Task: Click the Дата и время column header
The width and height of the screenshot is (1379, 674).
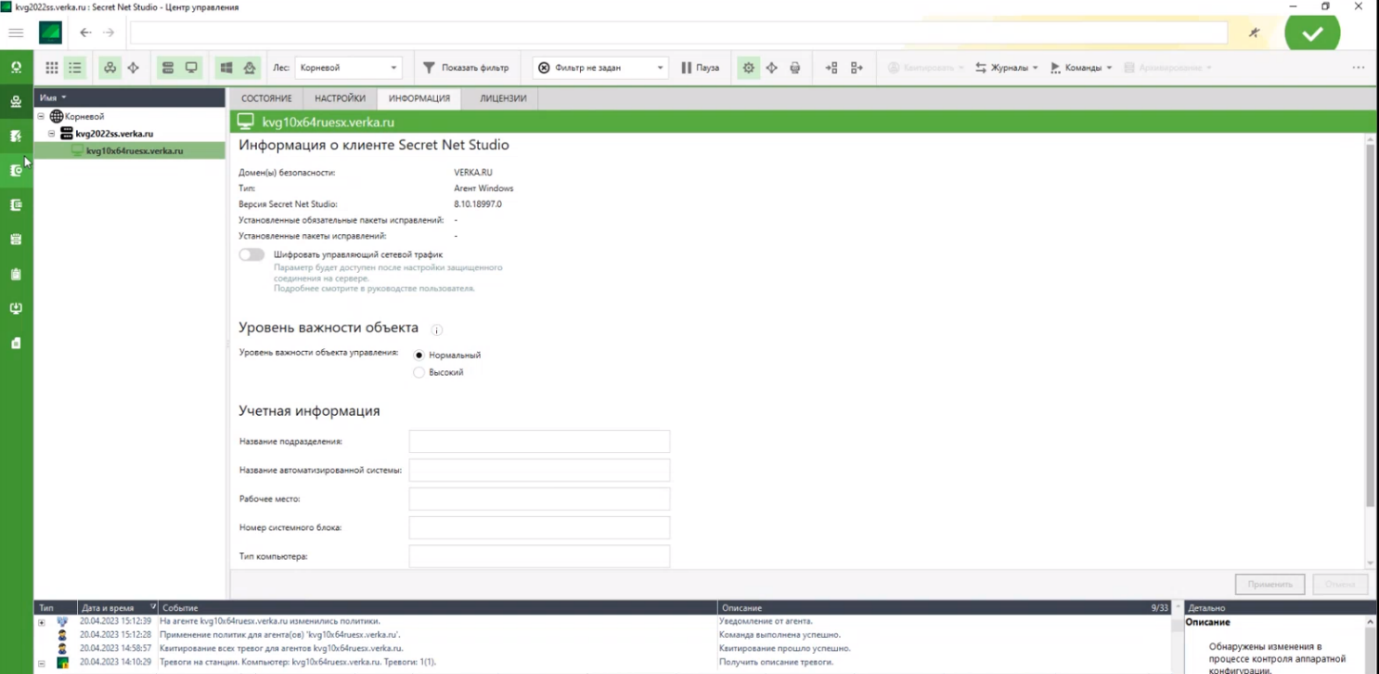Action: (x=118, y=608)
